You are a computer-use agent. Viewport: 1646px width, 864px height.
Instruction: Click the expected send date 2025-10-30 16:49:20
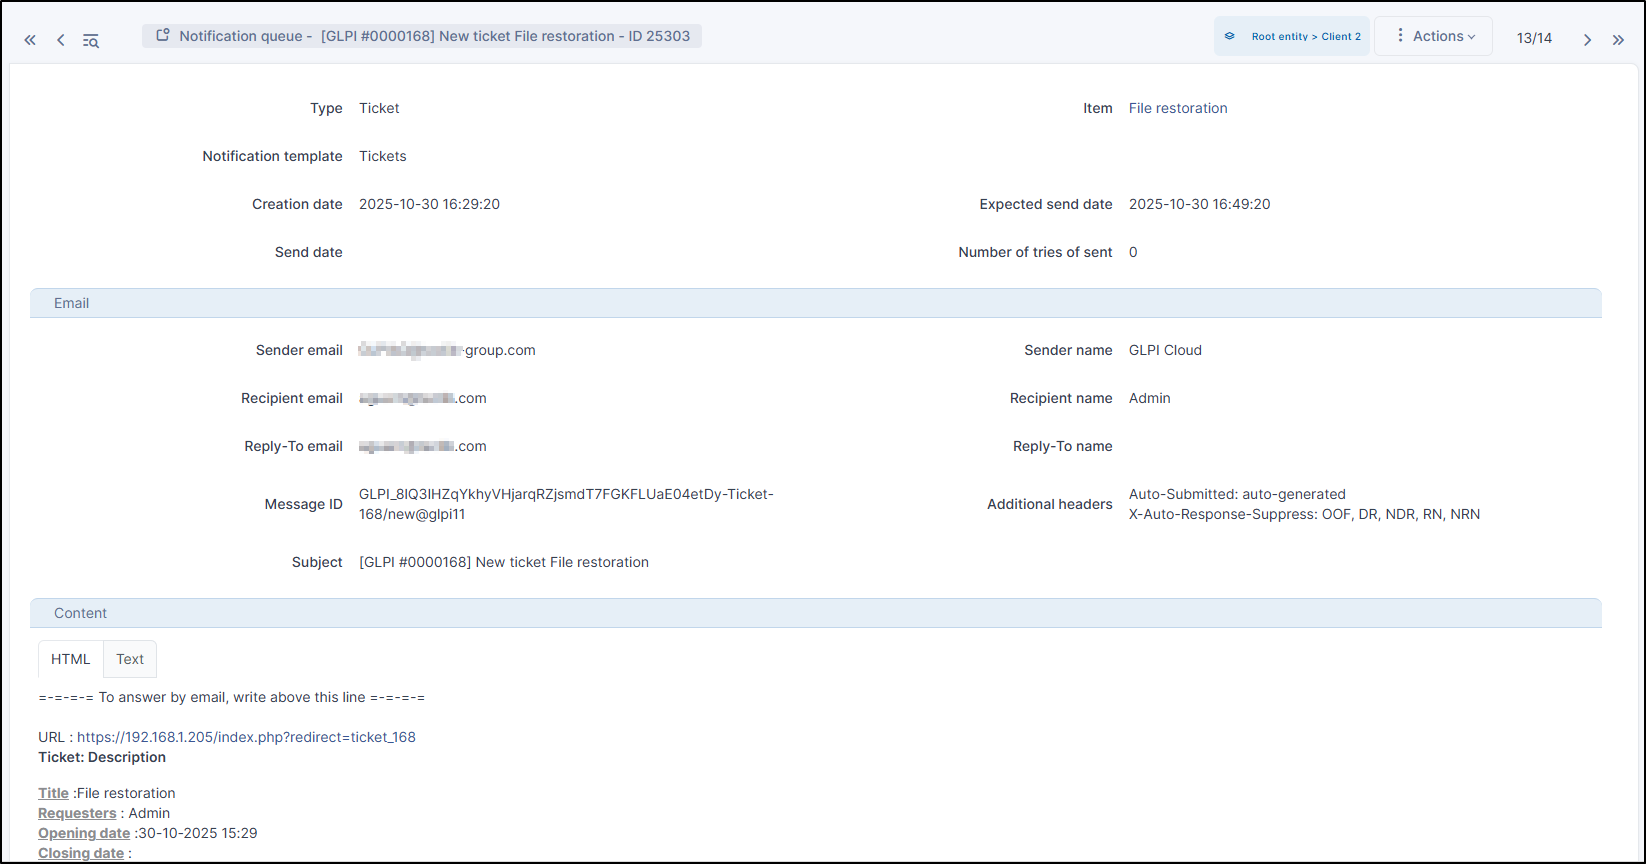pyautogui.click(x=1199, y=204)
